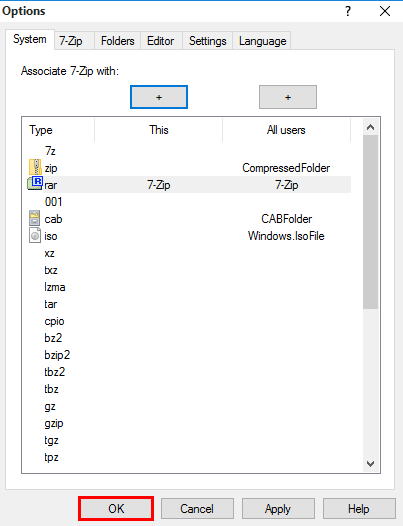
Task: Click the rar archive icon
Action: [35, 183]
